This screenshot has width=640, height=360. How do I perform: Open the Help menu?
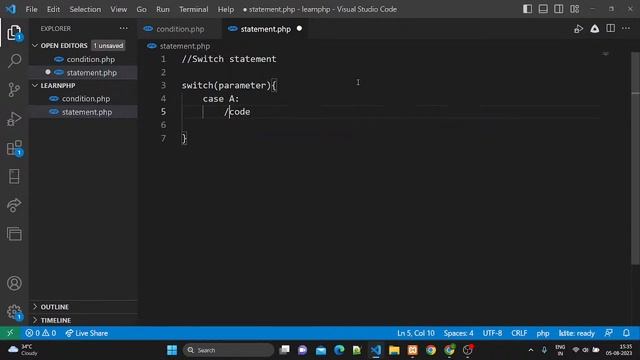[x=226, y=9]
